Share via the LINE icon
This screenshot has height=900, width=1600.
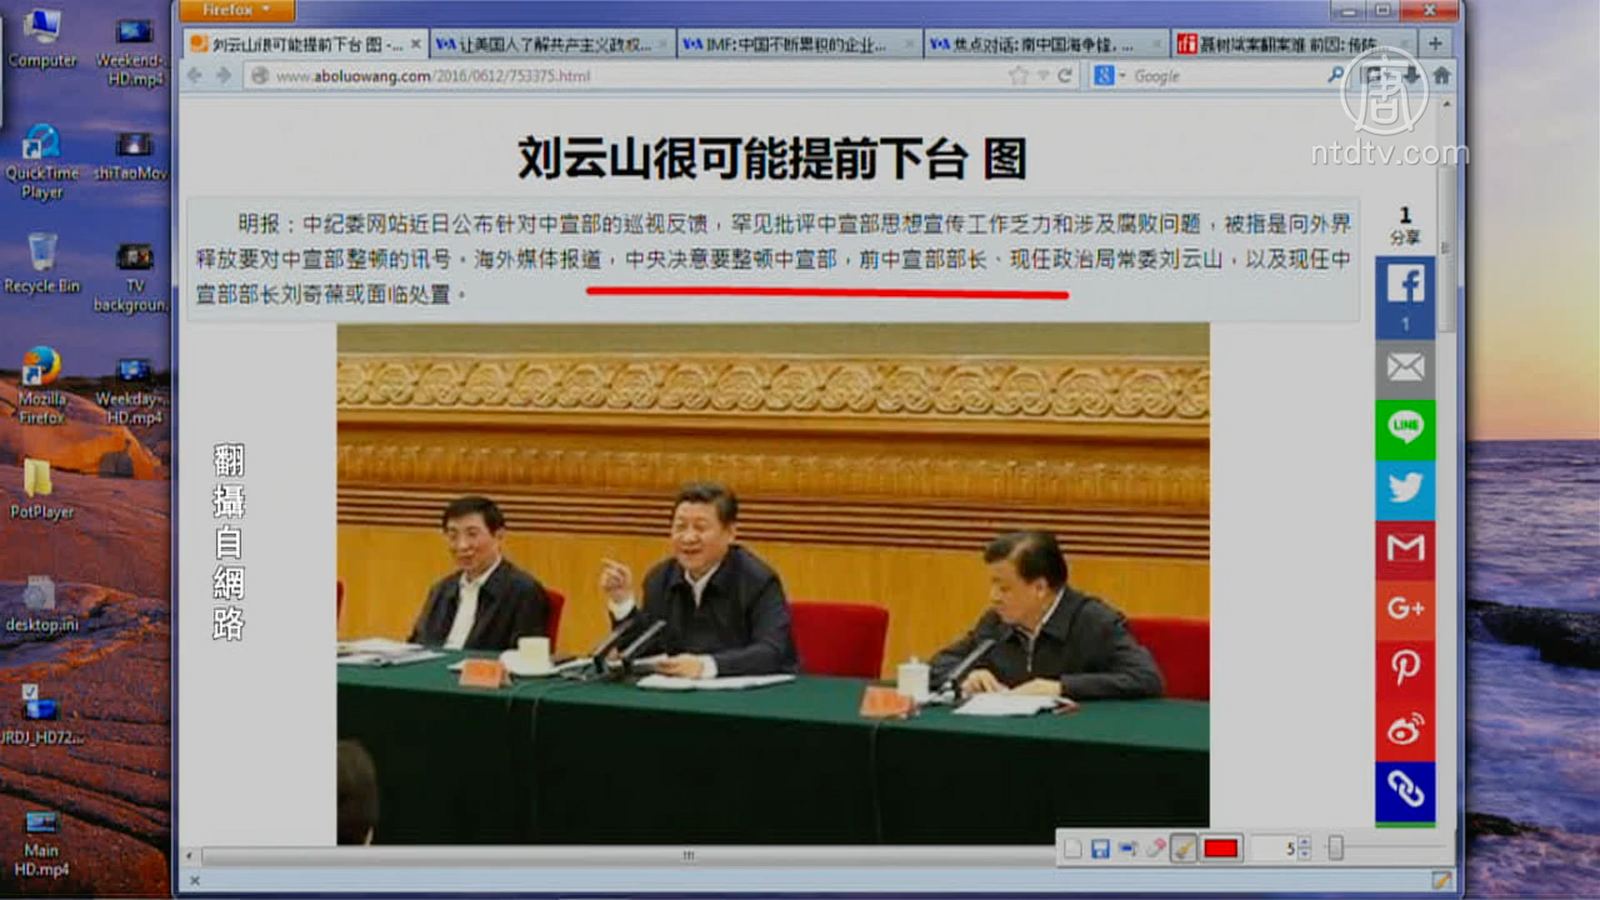coord(1405,428)
